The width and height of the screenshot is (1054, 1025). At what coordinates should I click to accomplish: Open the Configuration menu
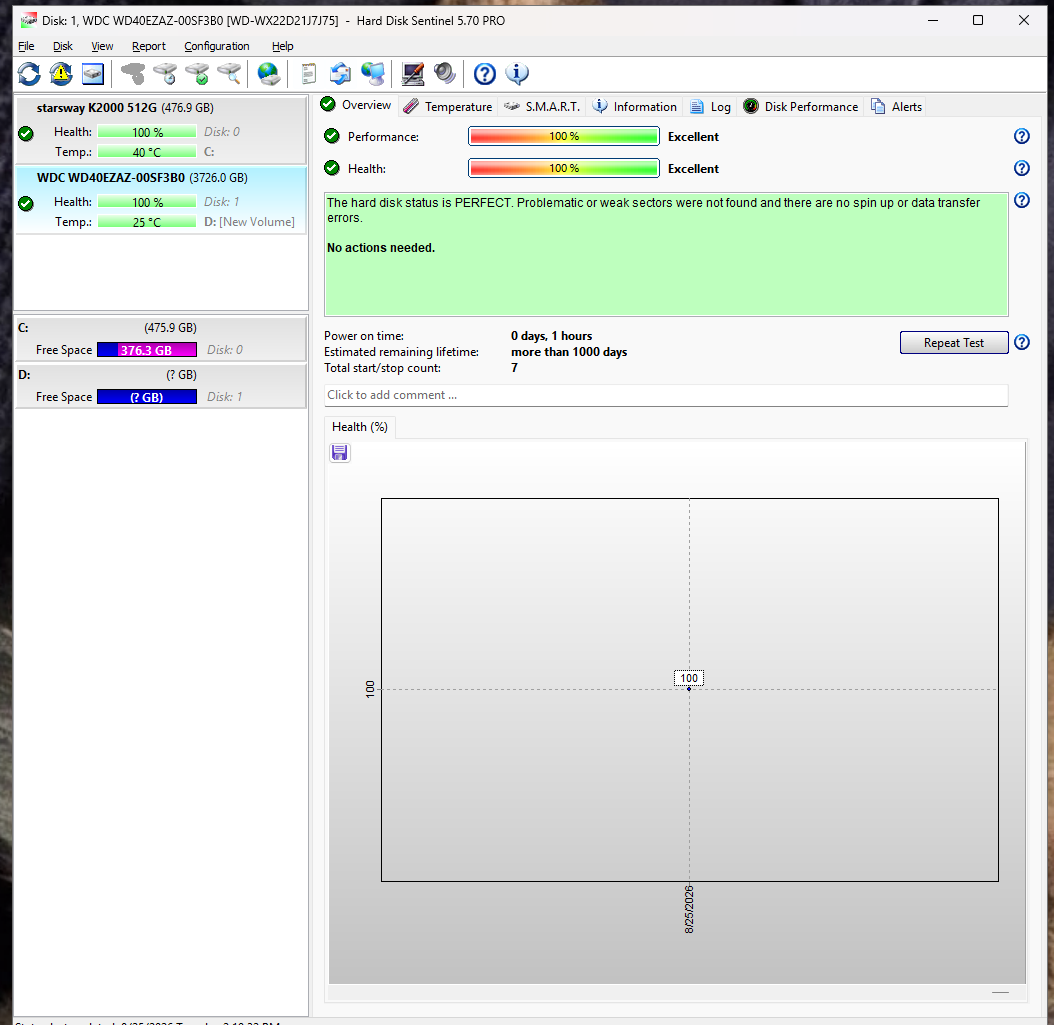click(x=216, y=46)
